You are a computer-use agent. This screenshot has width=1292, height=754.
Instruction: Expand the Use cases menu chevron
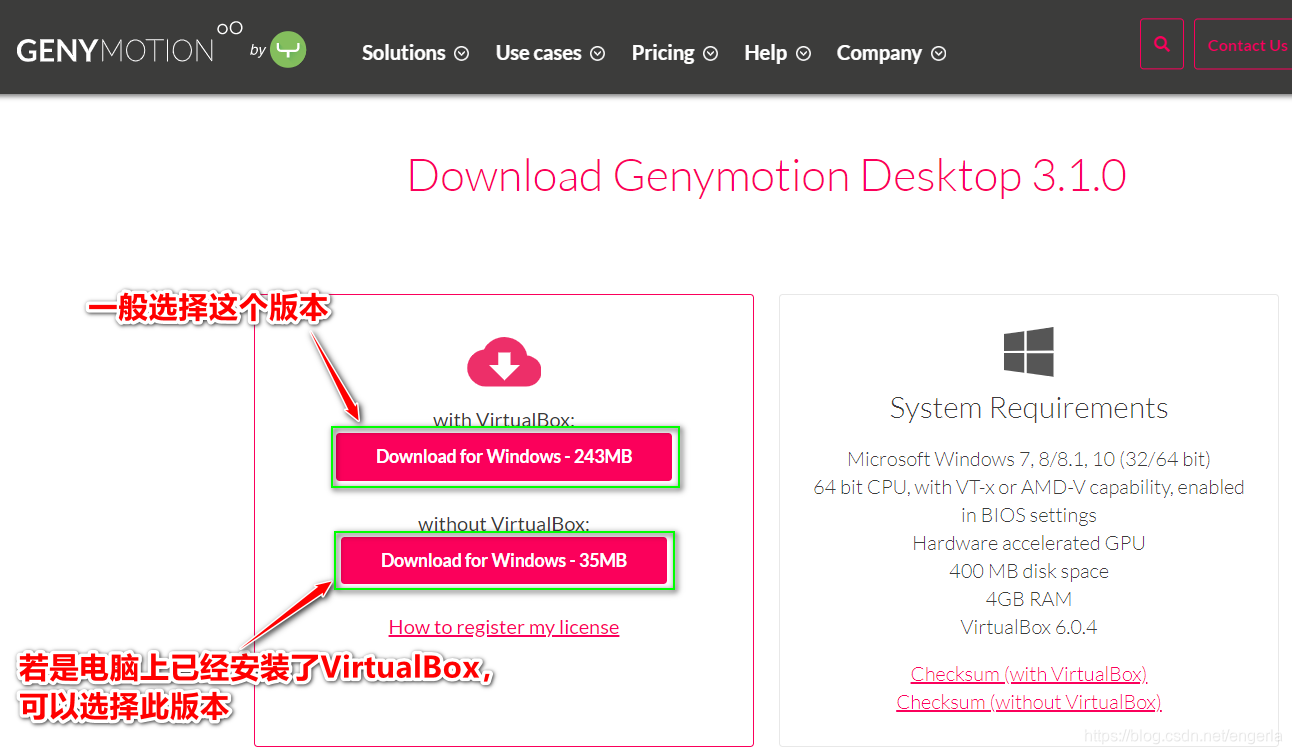598,54
